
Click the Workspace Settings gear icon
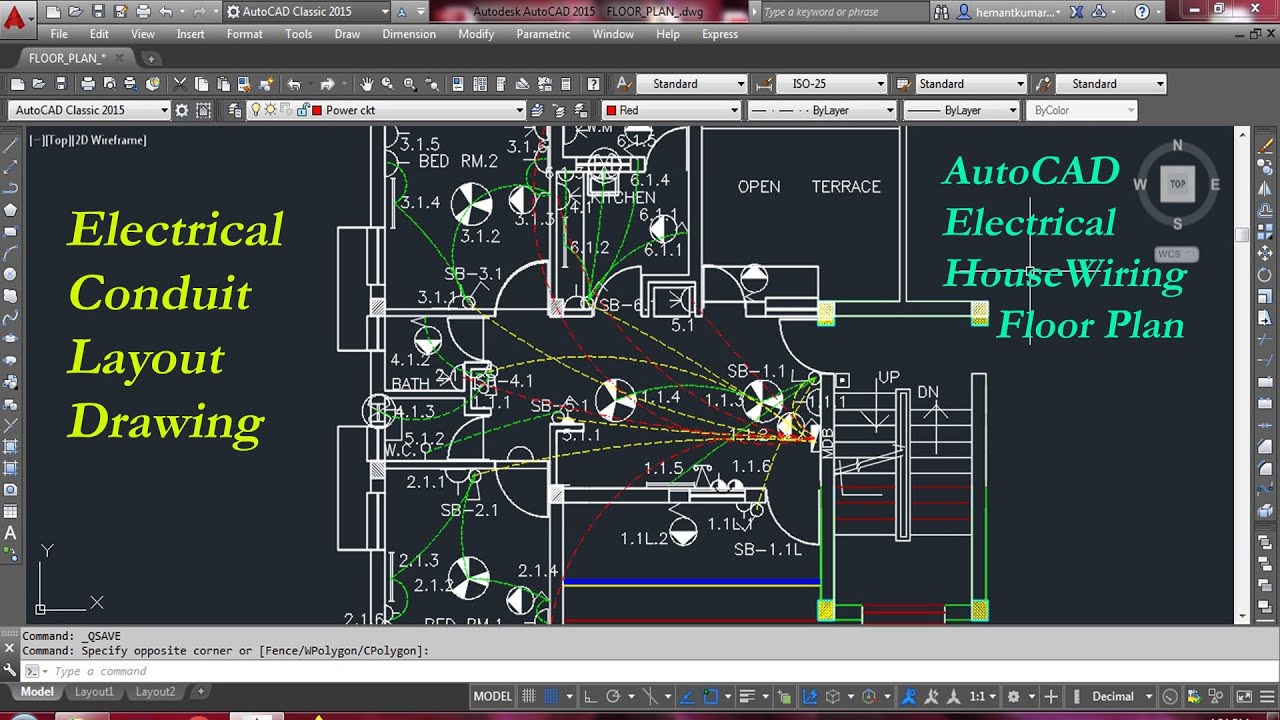click(181, 110)
